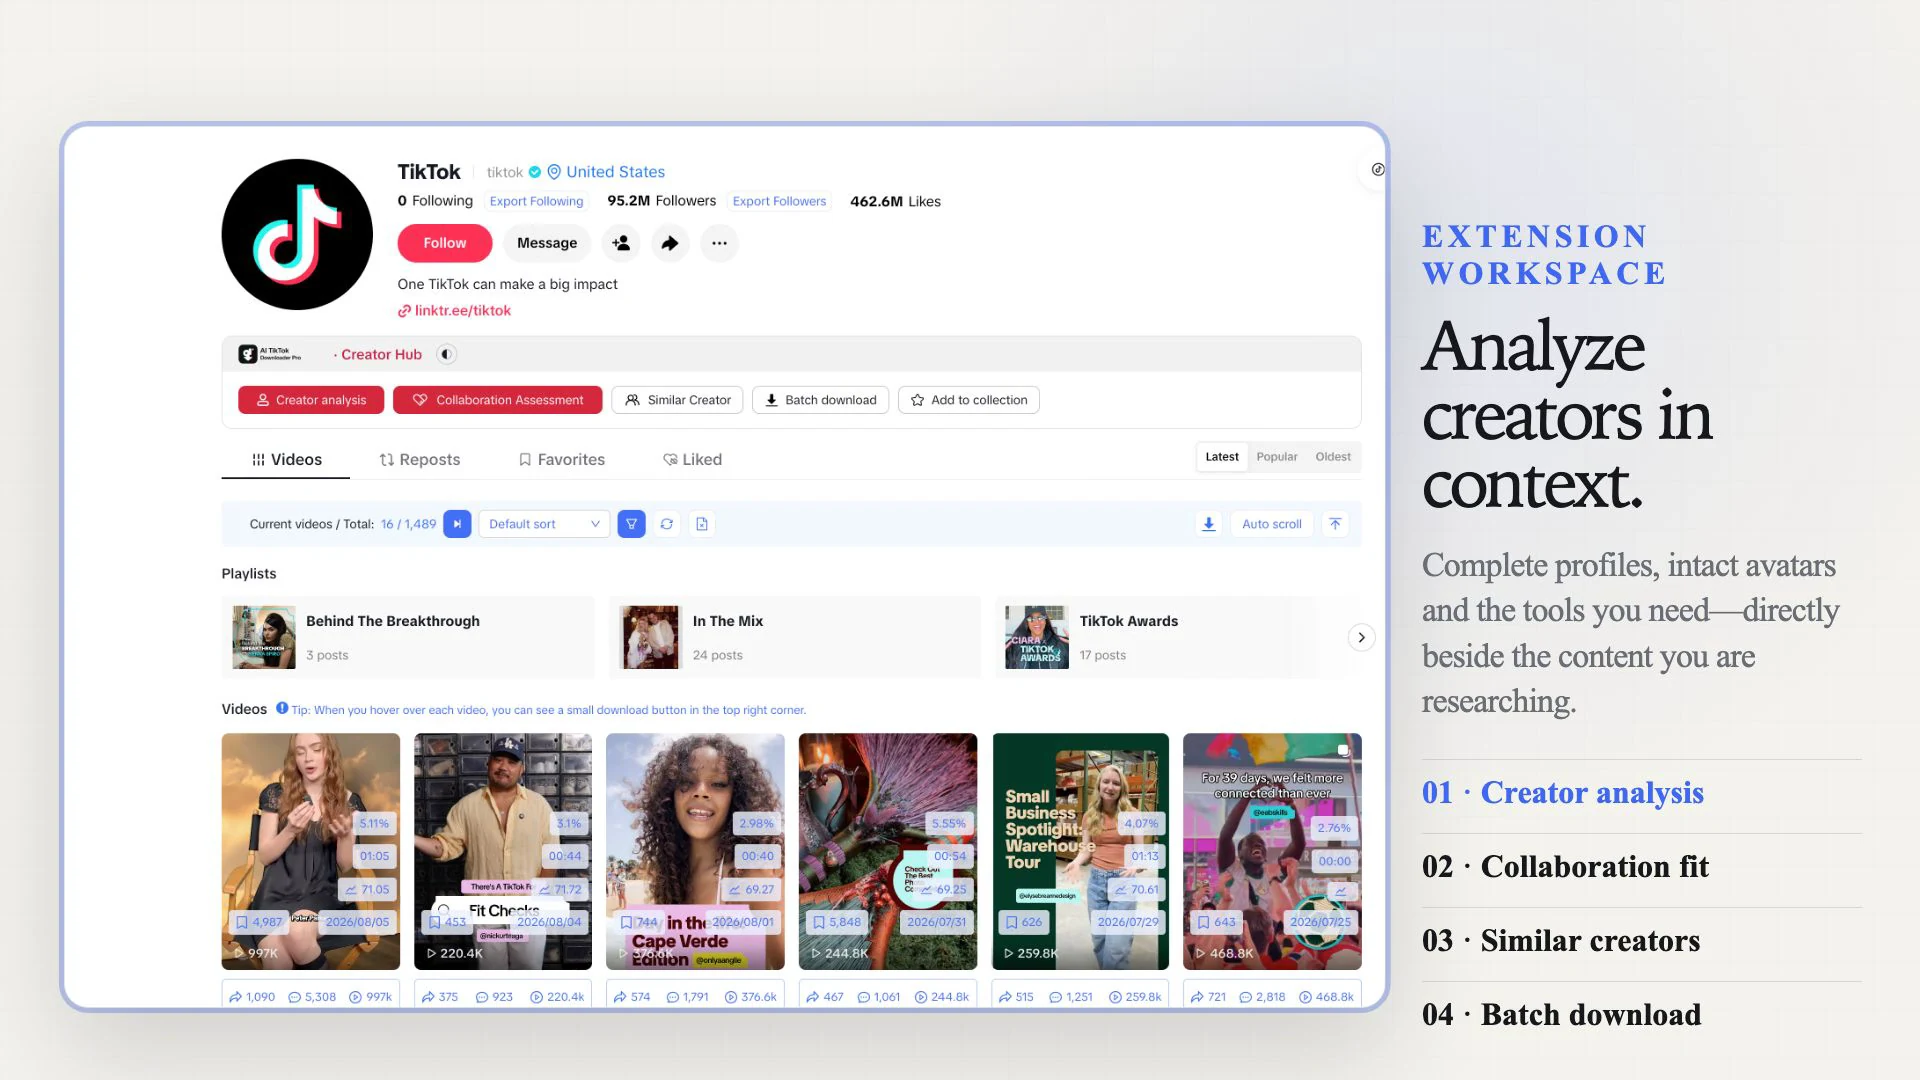Screen dimensions: 1920x1080
Task: Click the 5,848 bookmark count badge
Action: (836, 922)
